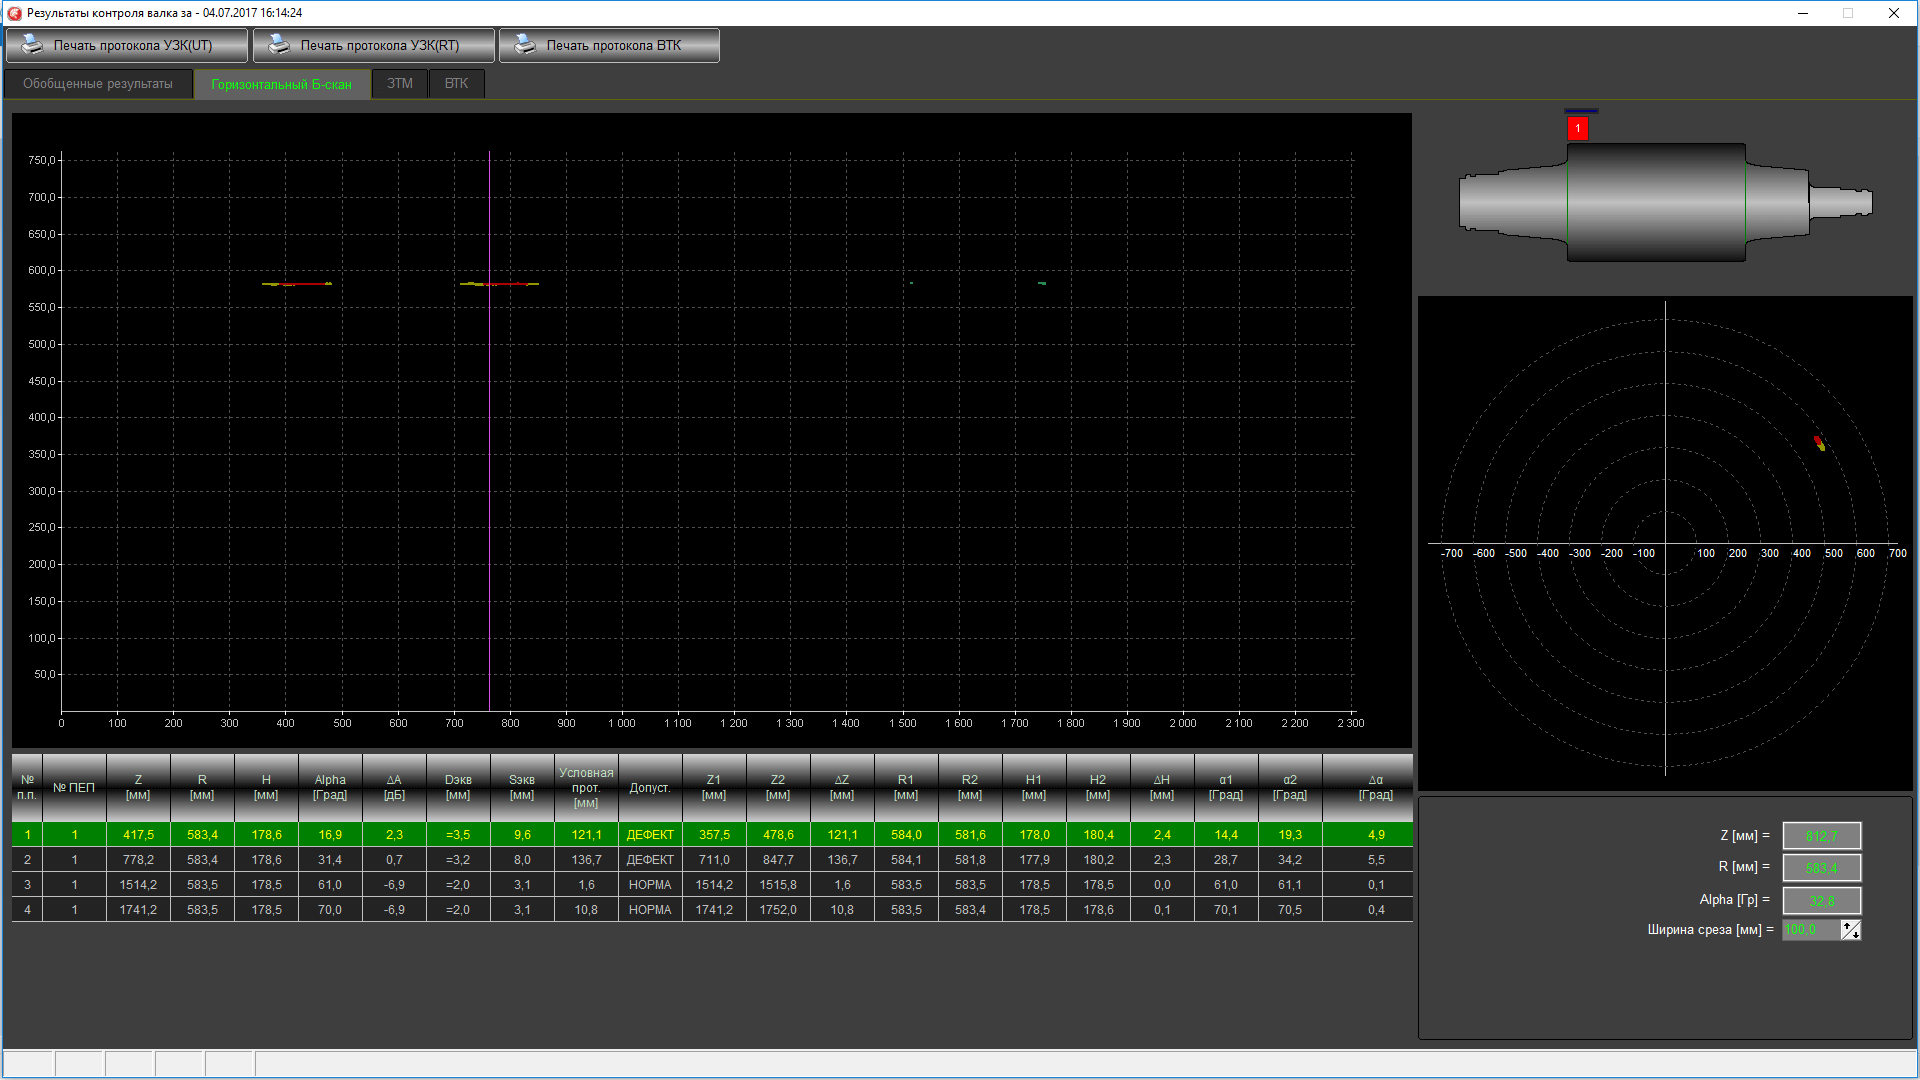
Task: Click the Условная прот. column header
Action: pos(586,788)
